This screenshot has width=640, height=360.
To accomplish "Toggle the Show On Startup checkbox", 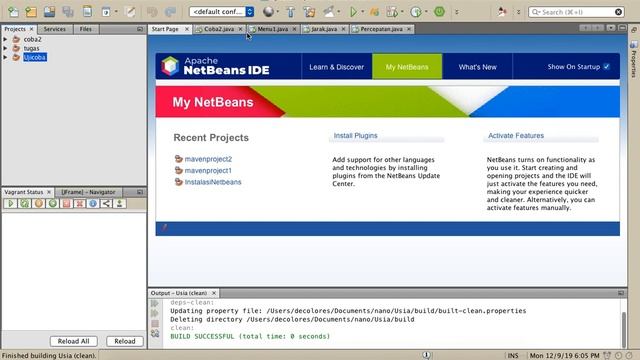I will (x=607, y=67).
